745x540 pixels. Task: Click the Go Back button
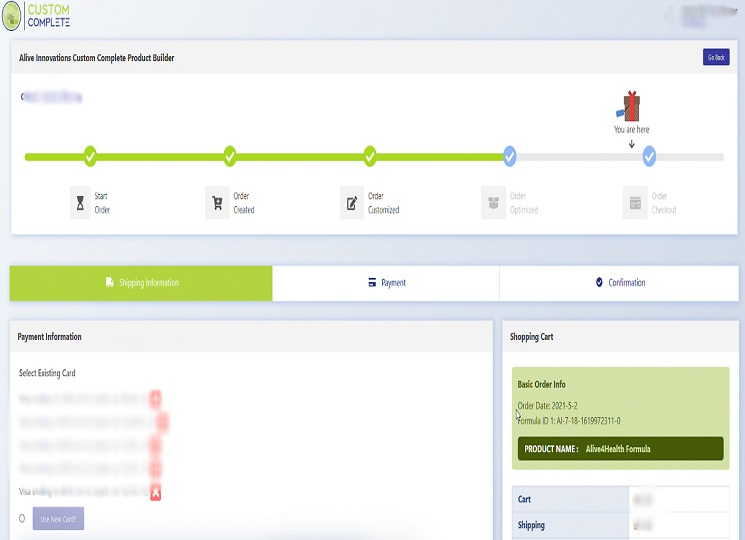pos(715,58)
